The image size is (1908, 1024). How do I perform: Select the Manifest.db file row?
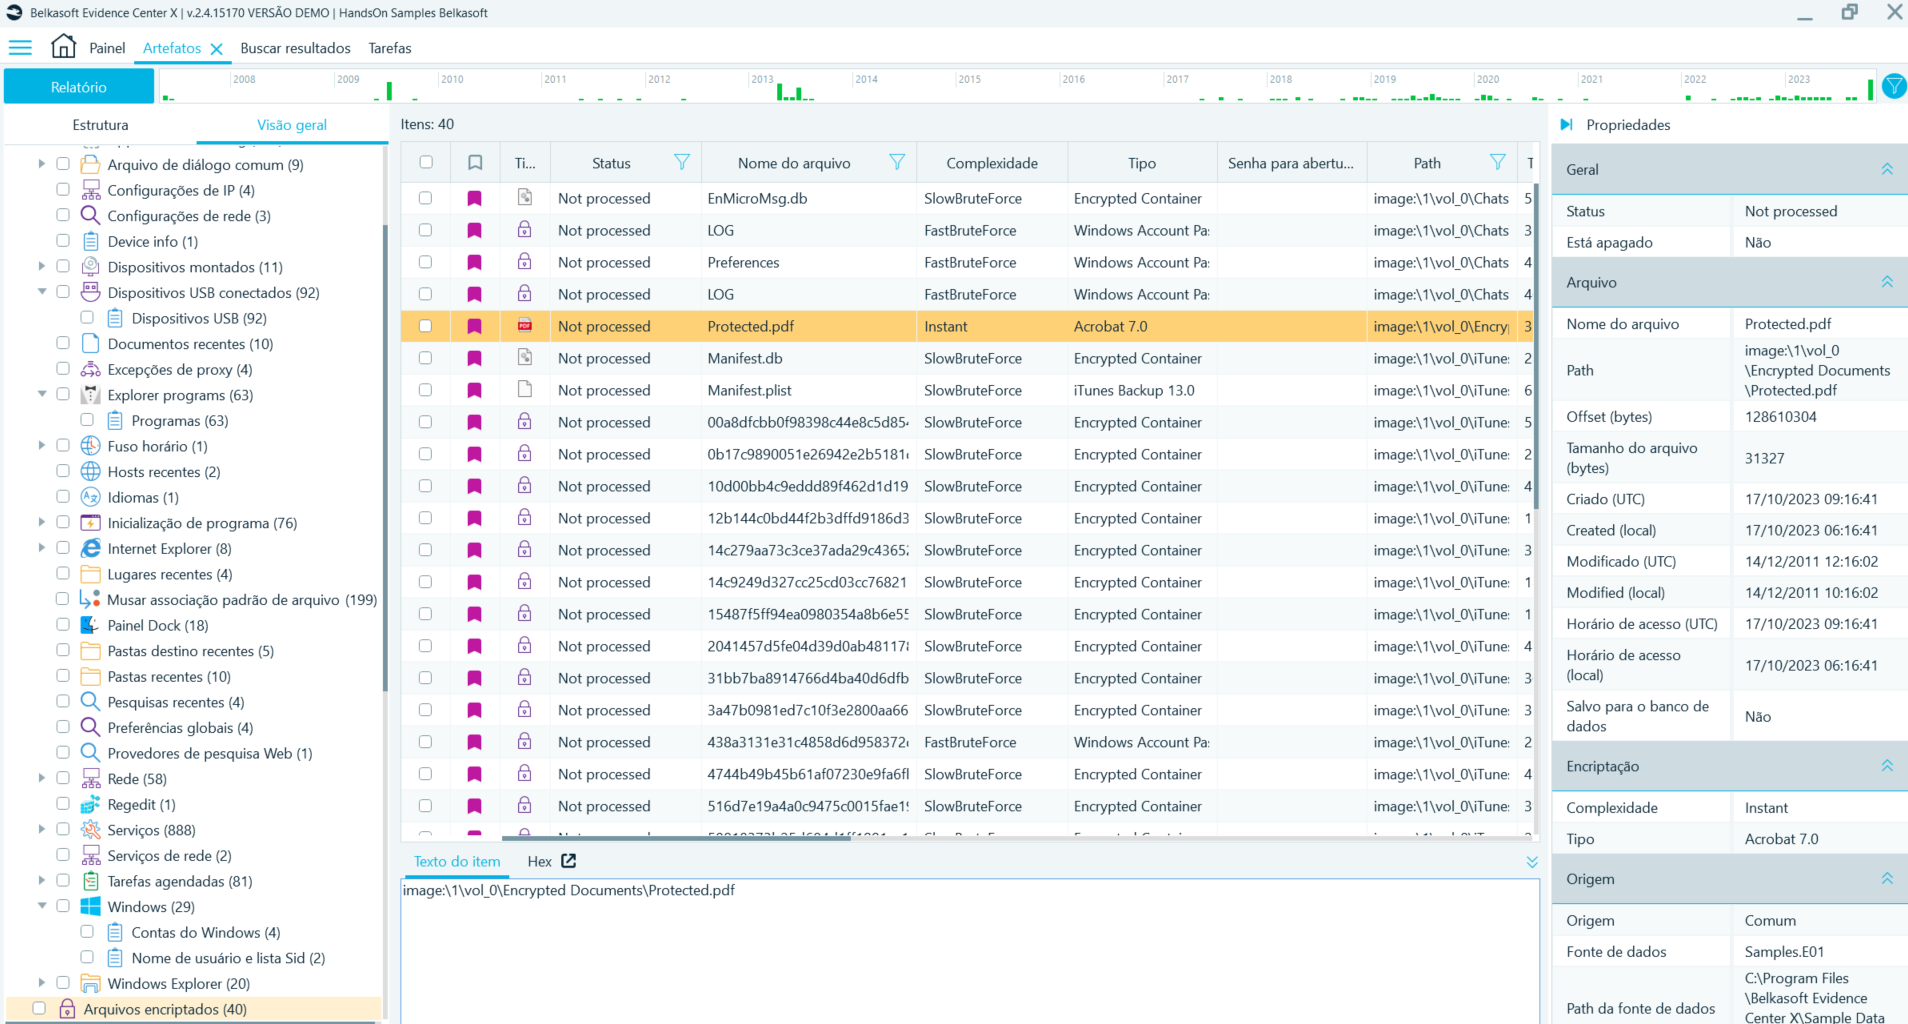tap(968, 358)
